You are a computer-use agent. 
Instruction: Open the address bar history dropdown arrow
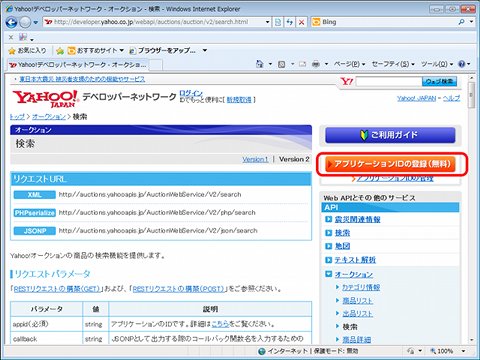tap(267, 22)
